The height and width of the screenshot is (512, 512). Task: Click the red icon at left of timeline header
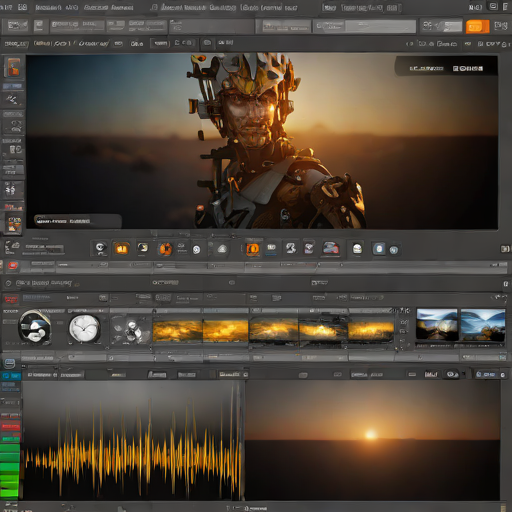(x=11, y=299)
